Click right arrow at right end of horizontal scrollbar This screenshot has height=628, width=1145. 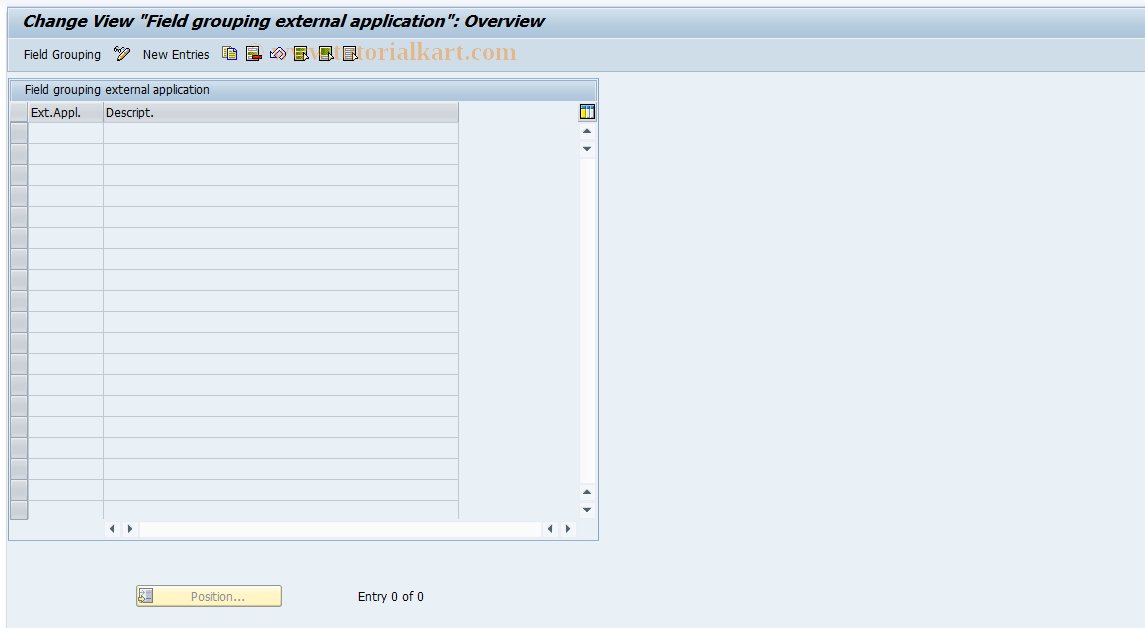[567, 529]
